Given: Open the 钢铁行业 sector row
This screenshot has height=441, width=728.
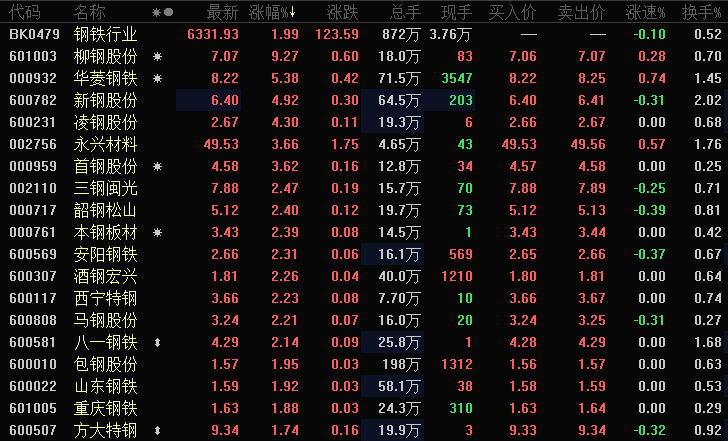Looking at the screenshot, I should point(364,34).
